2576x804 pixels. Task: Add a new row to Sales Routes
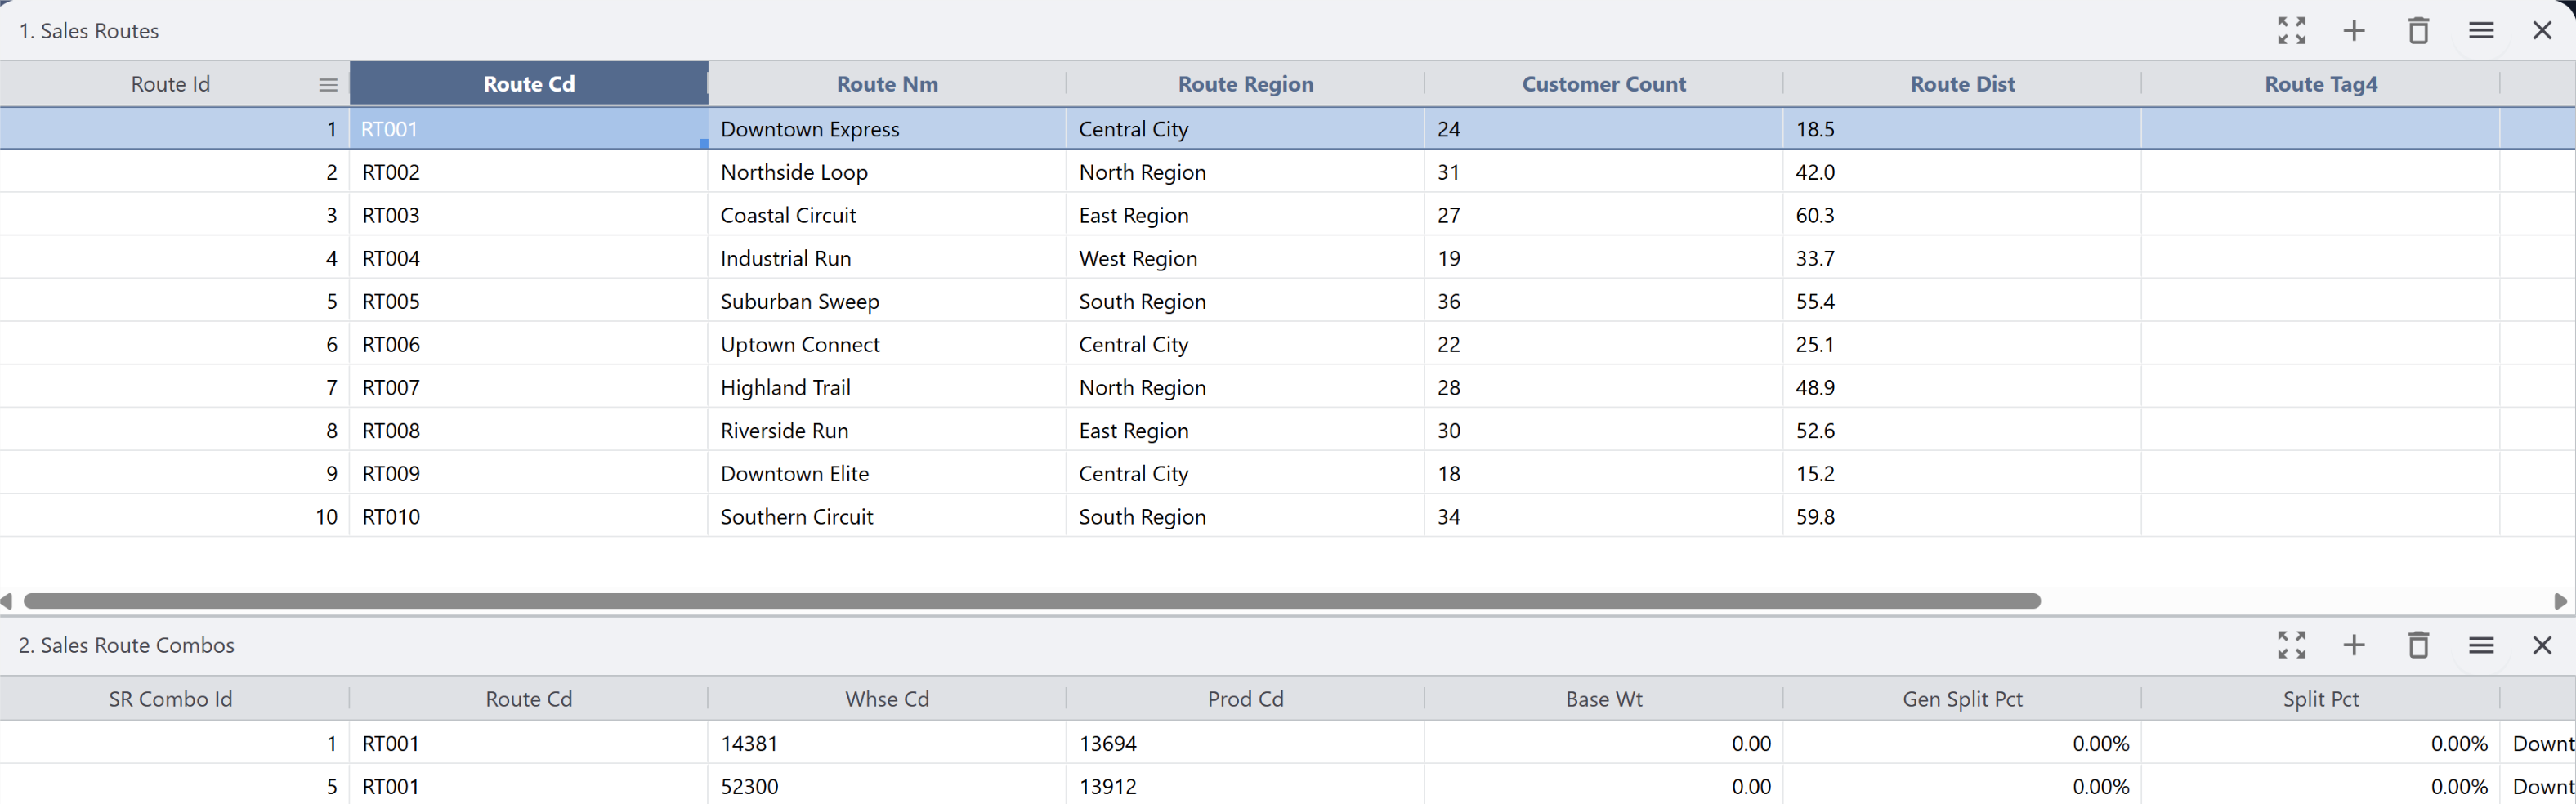(2355, 30)
